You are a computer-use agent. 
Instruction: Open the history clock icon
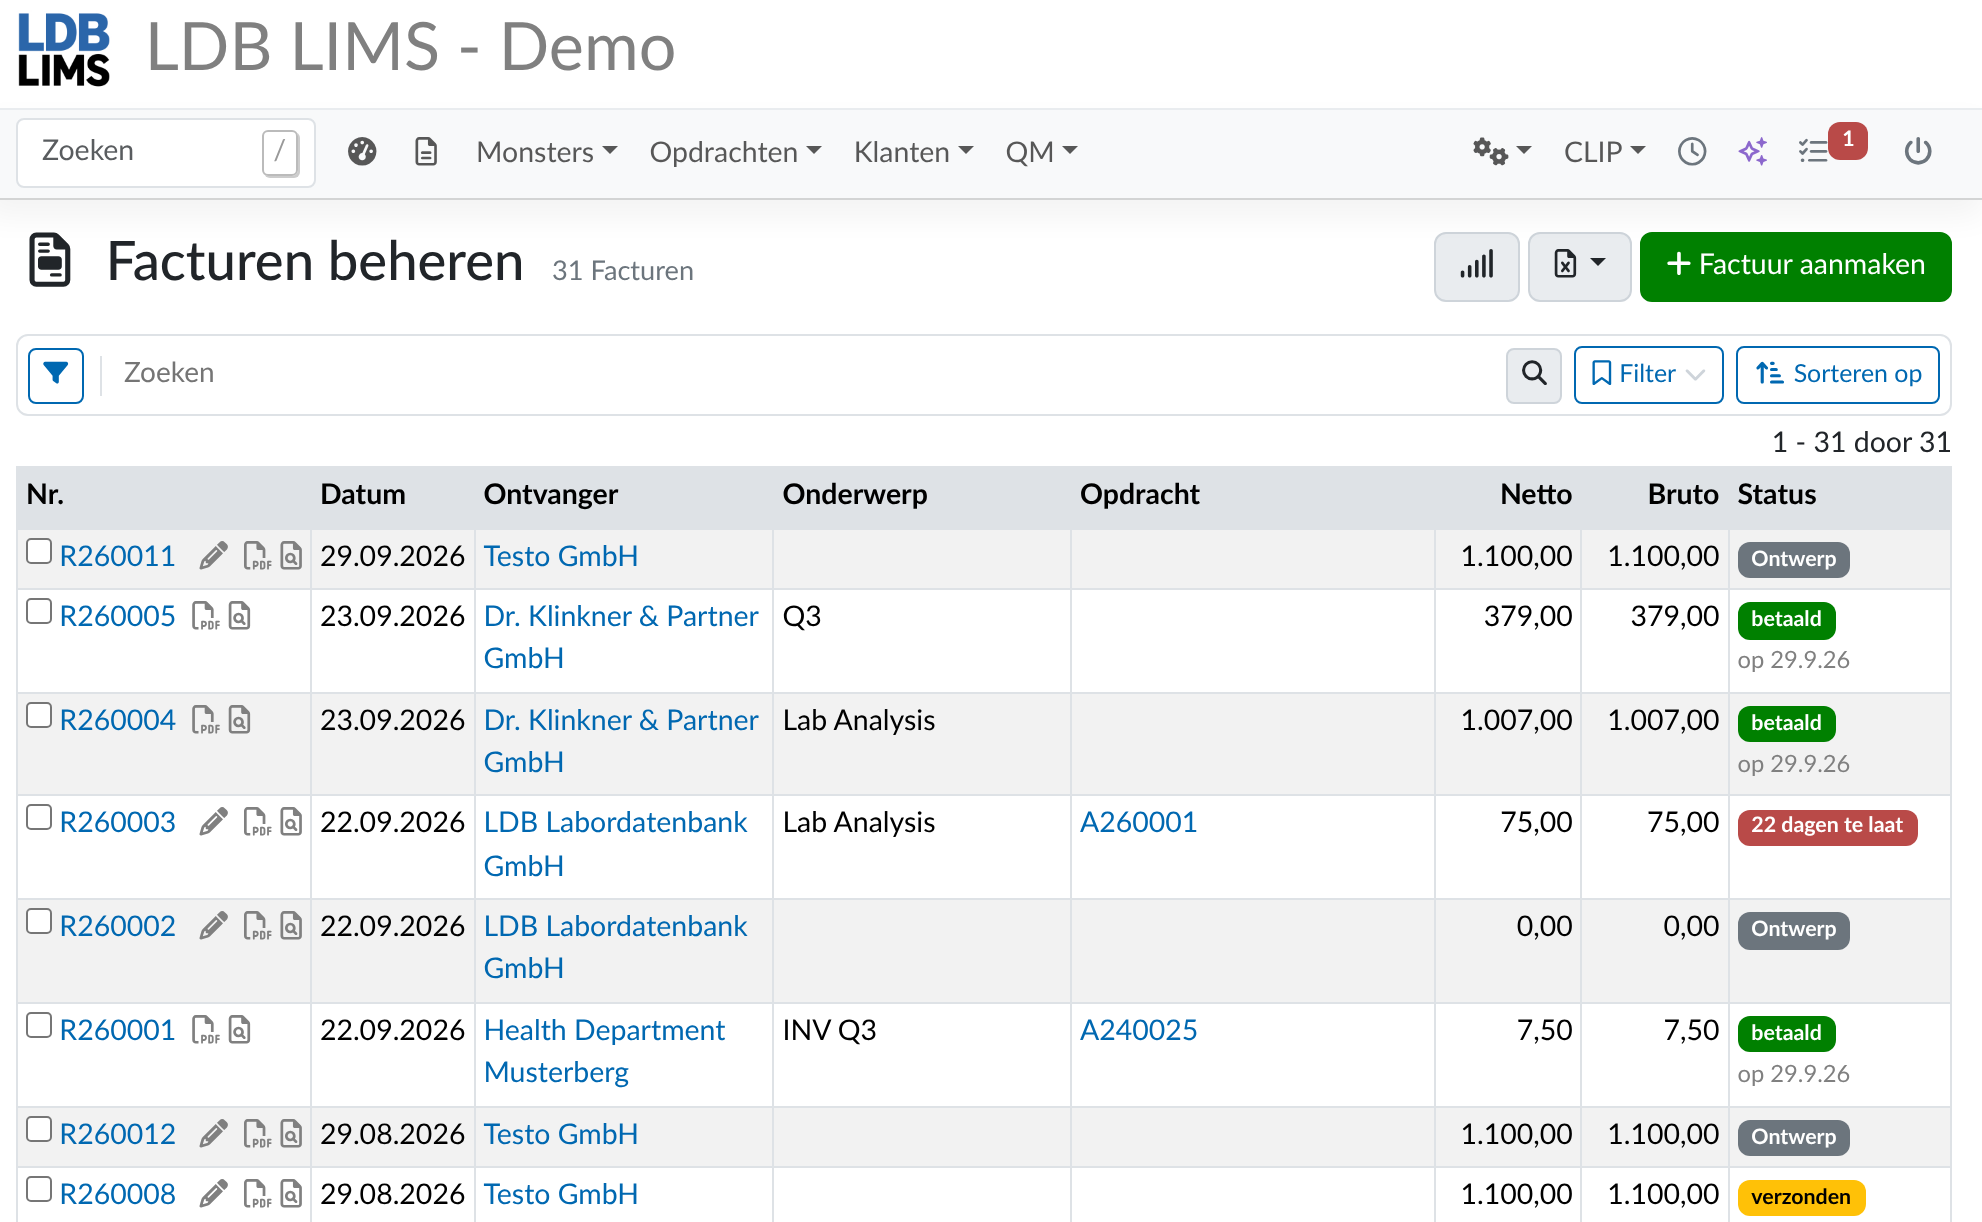click(1692, 152)
